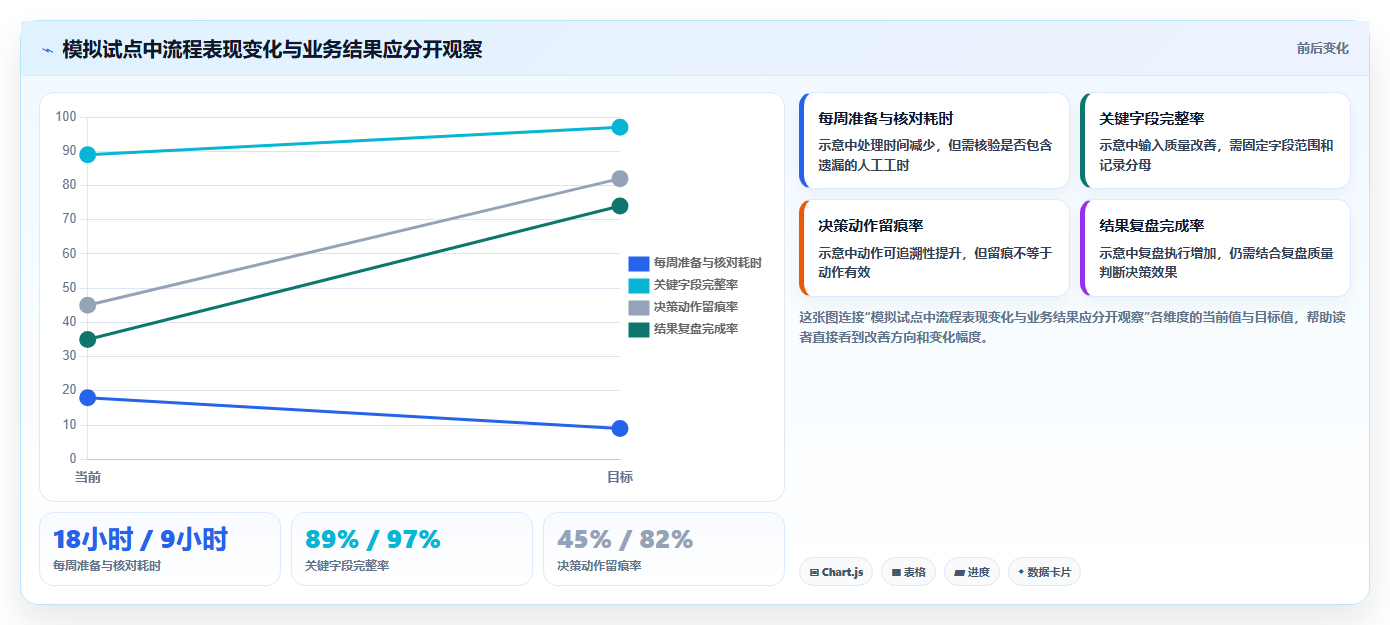
Task: Click the 结果复盘完成率 legend label
Action: click(696, 329)
